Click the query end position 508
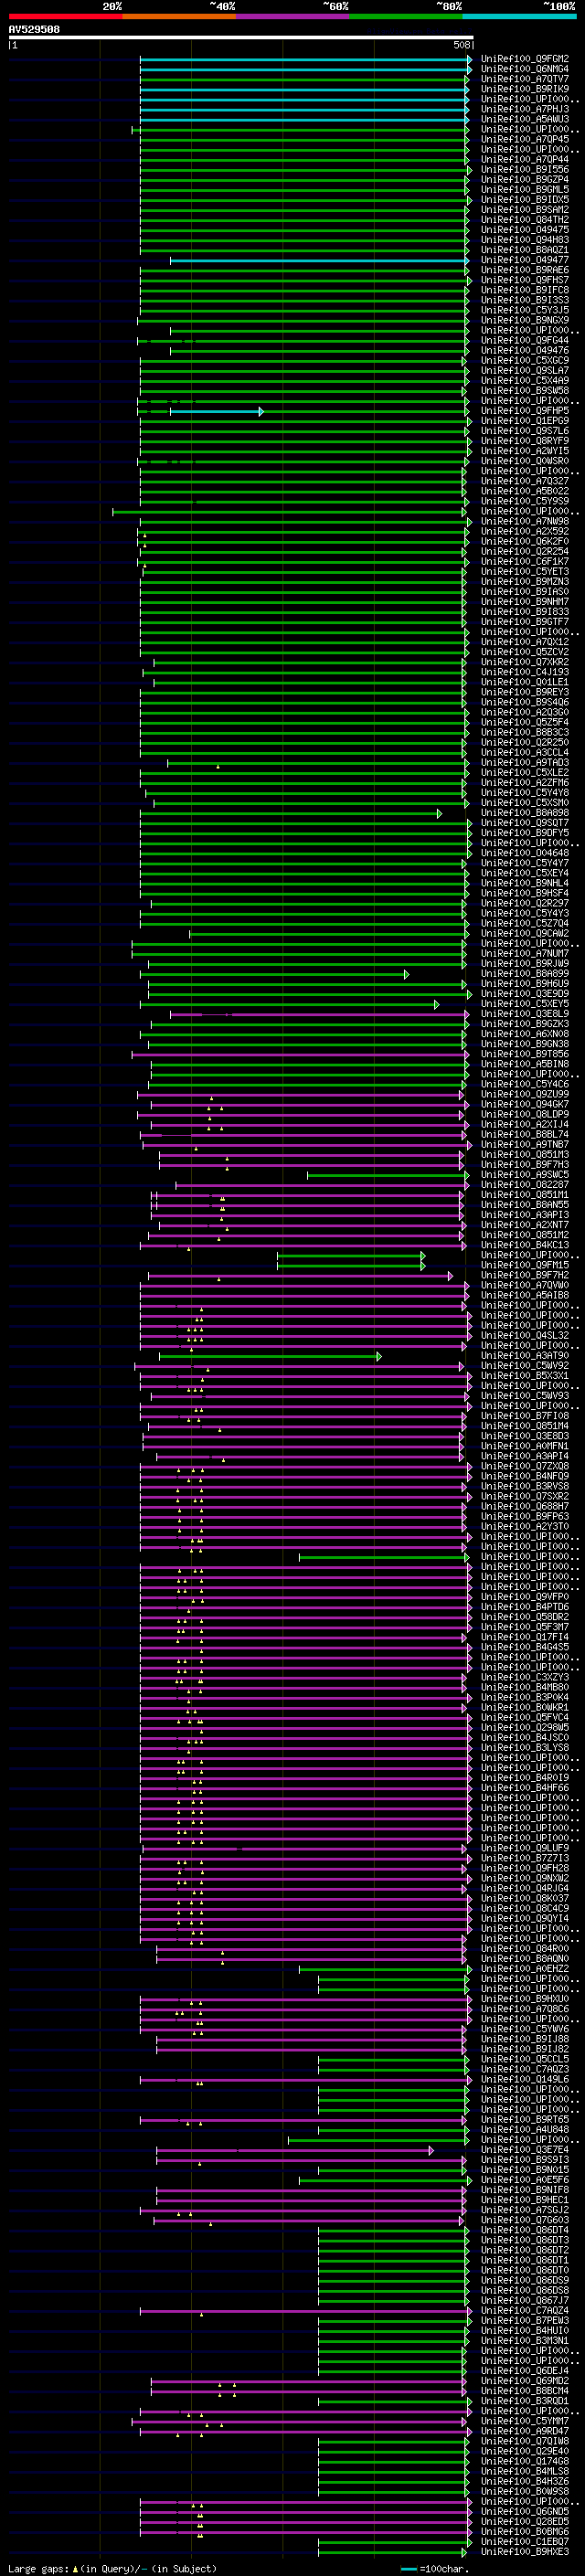Image resolution: width=585 pixels, height=2576 pixels. click(462, 45)
